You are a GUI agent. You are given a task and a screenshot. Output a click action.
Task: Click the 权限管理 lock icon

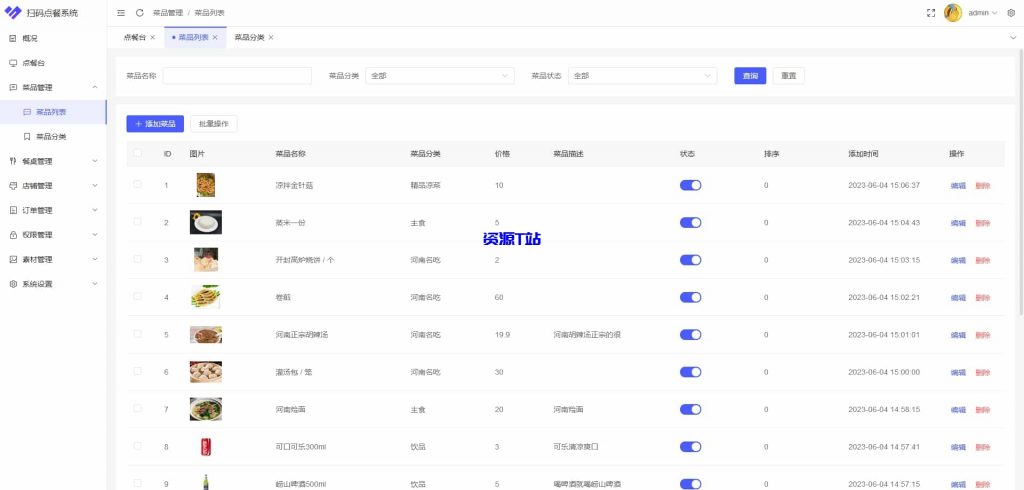point(13,235)
